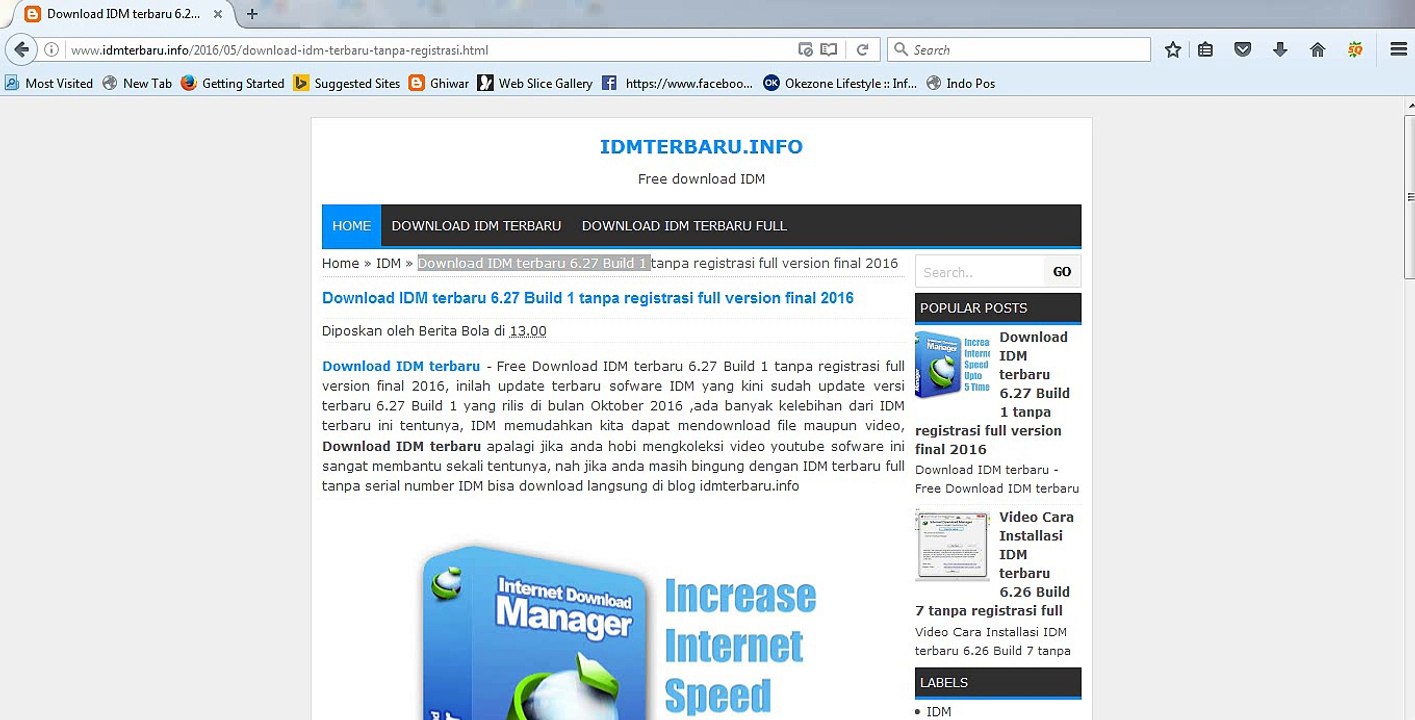Focus the Firefox Search box

1019,50
